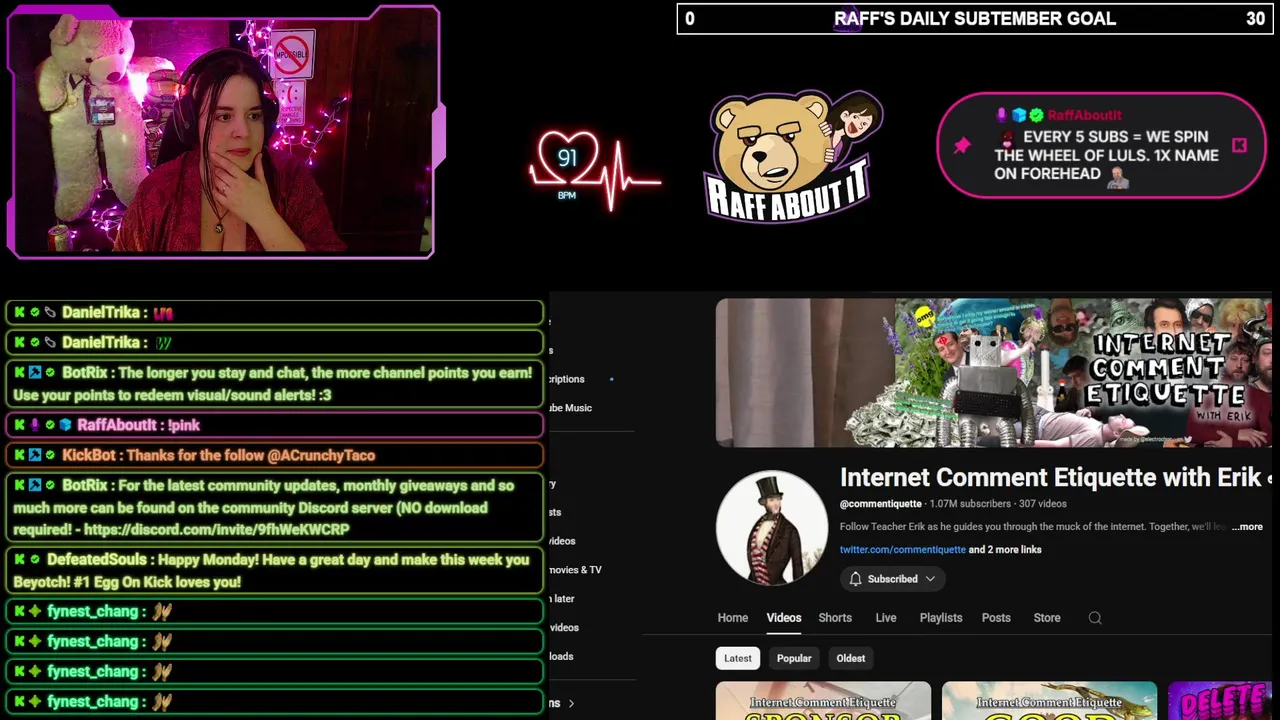1280x720 pixels.
Task: Open the Watch later sidebar item
Action: (563, 599)
